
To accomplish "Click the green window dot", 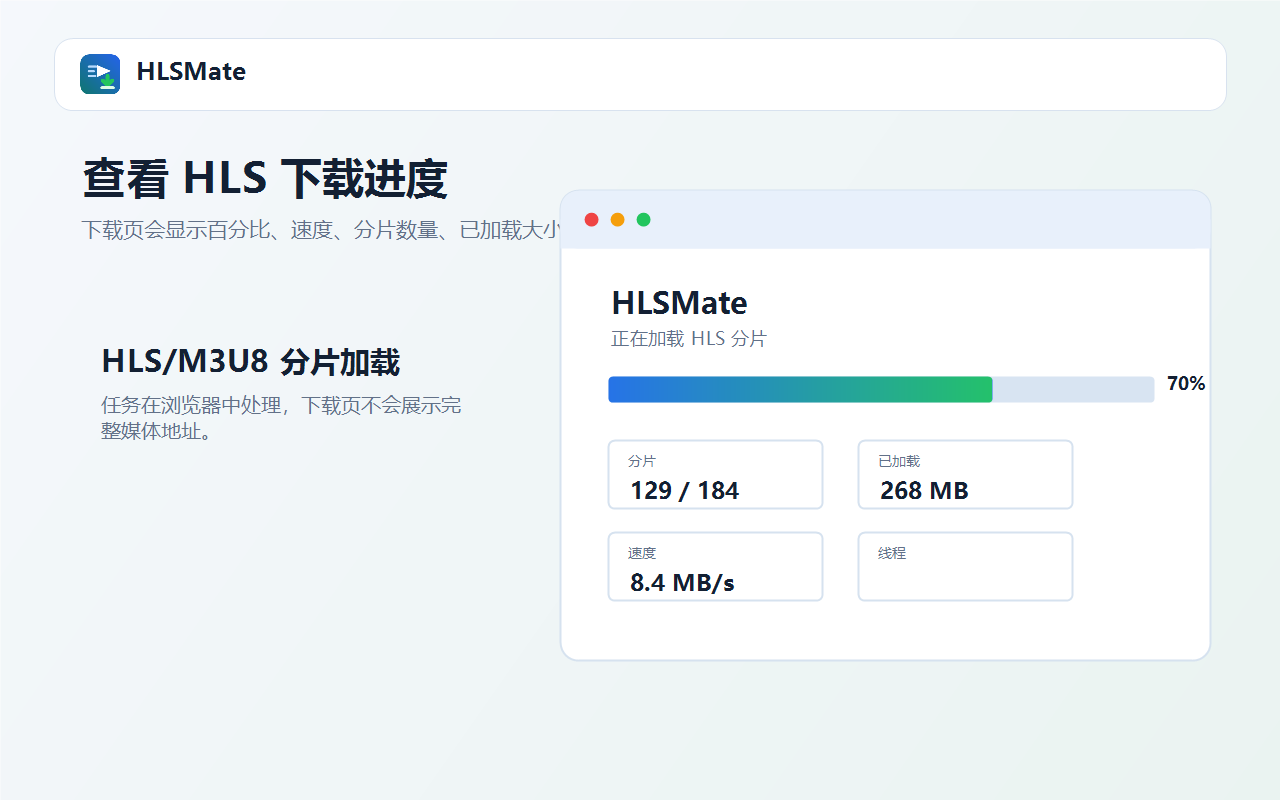I will [x=644, y=220].
